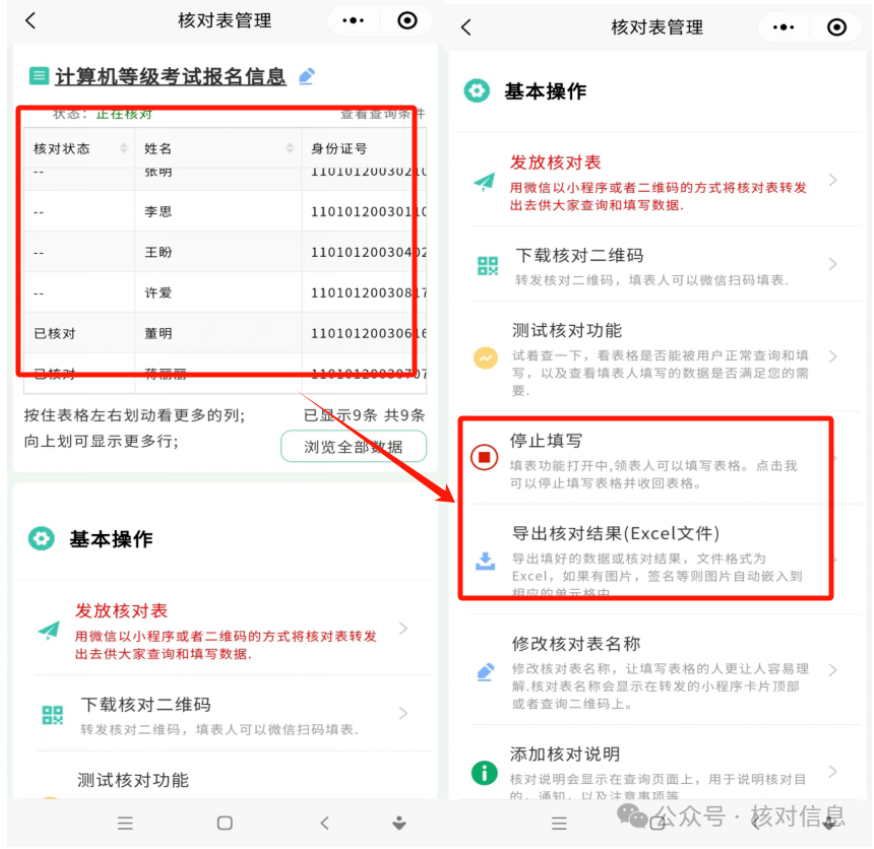The width and height of the screenshot is (874, 849).
Task: Tap the blue export download icon
Action: pyautogui.click(x=485, y=561)
